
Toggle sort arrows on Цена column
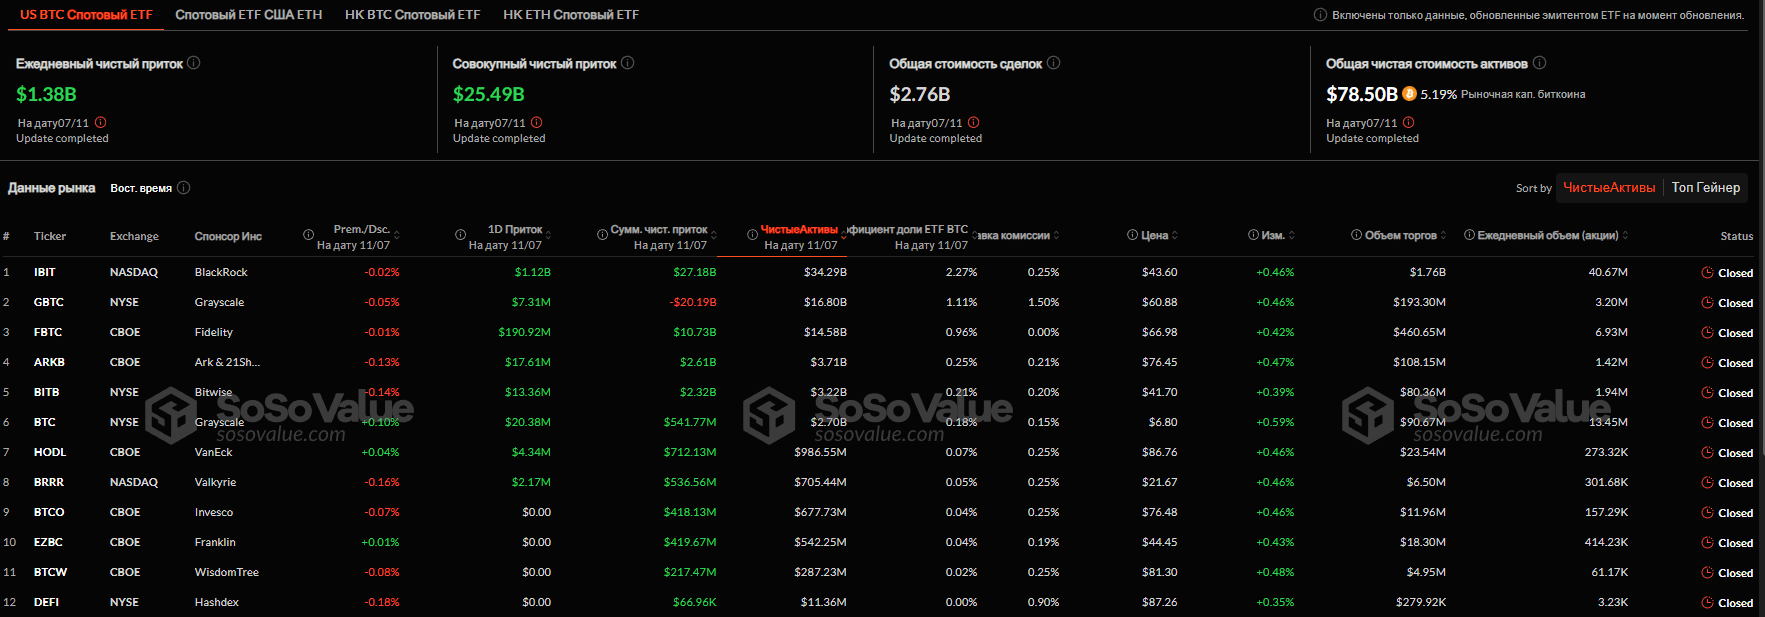click(1175, 236)
